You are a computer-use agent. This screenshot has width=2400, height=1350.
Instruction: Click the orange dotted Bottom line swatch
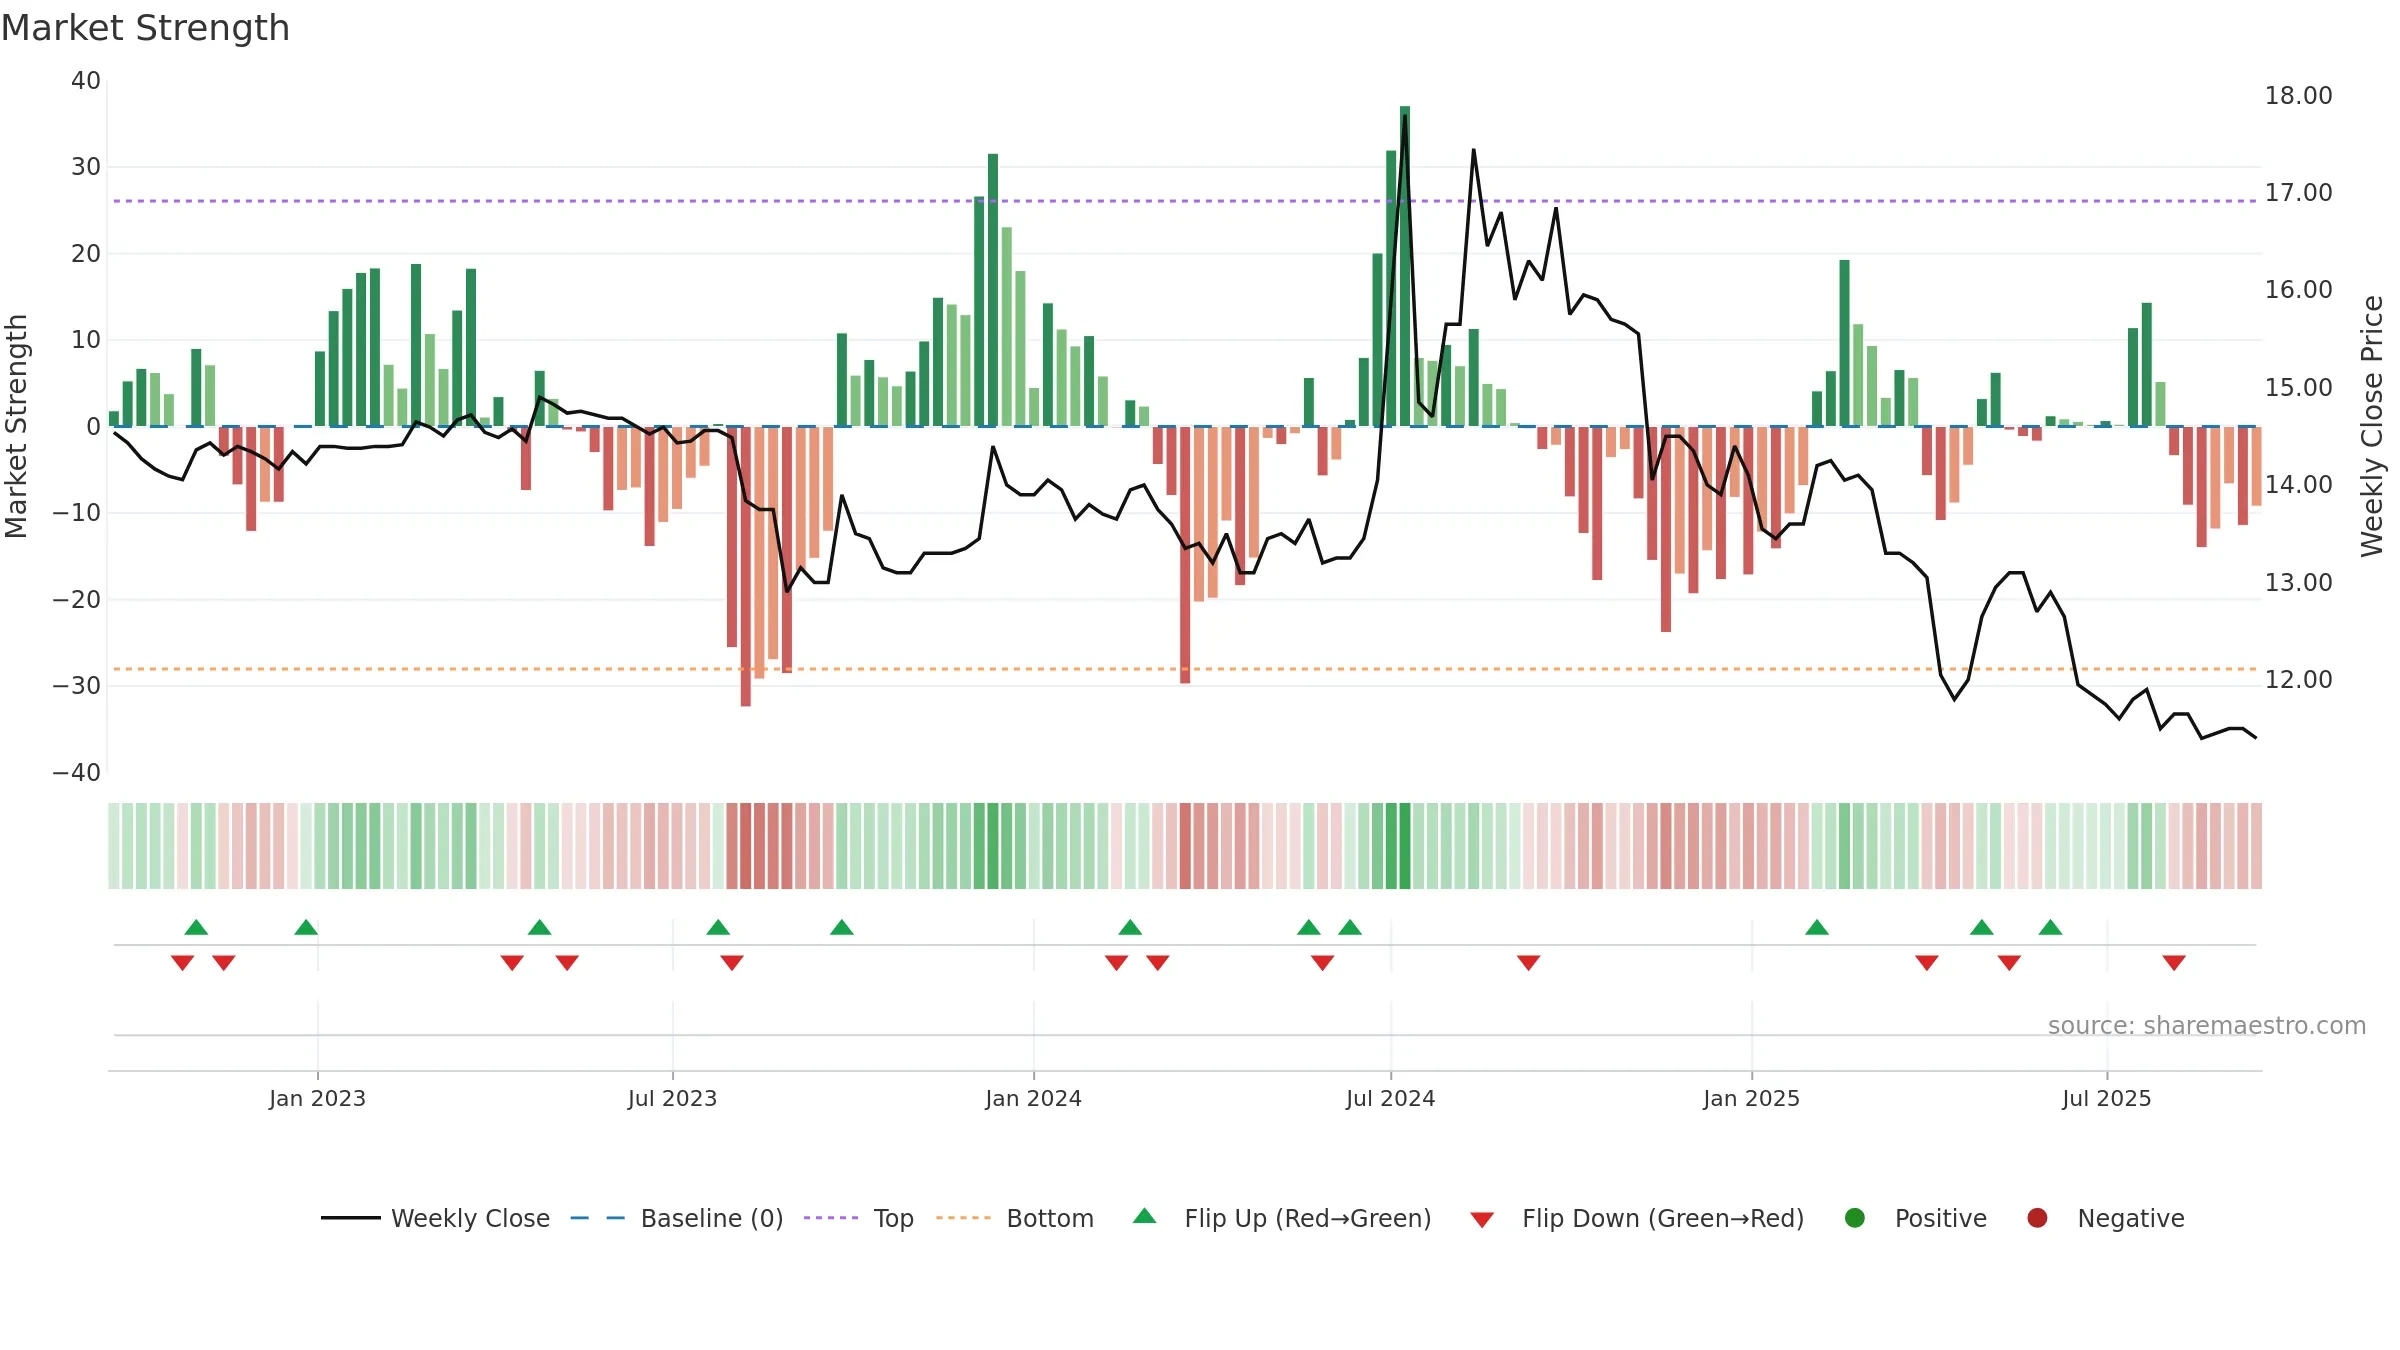pos(964,1218)
